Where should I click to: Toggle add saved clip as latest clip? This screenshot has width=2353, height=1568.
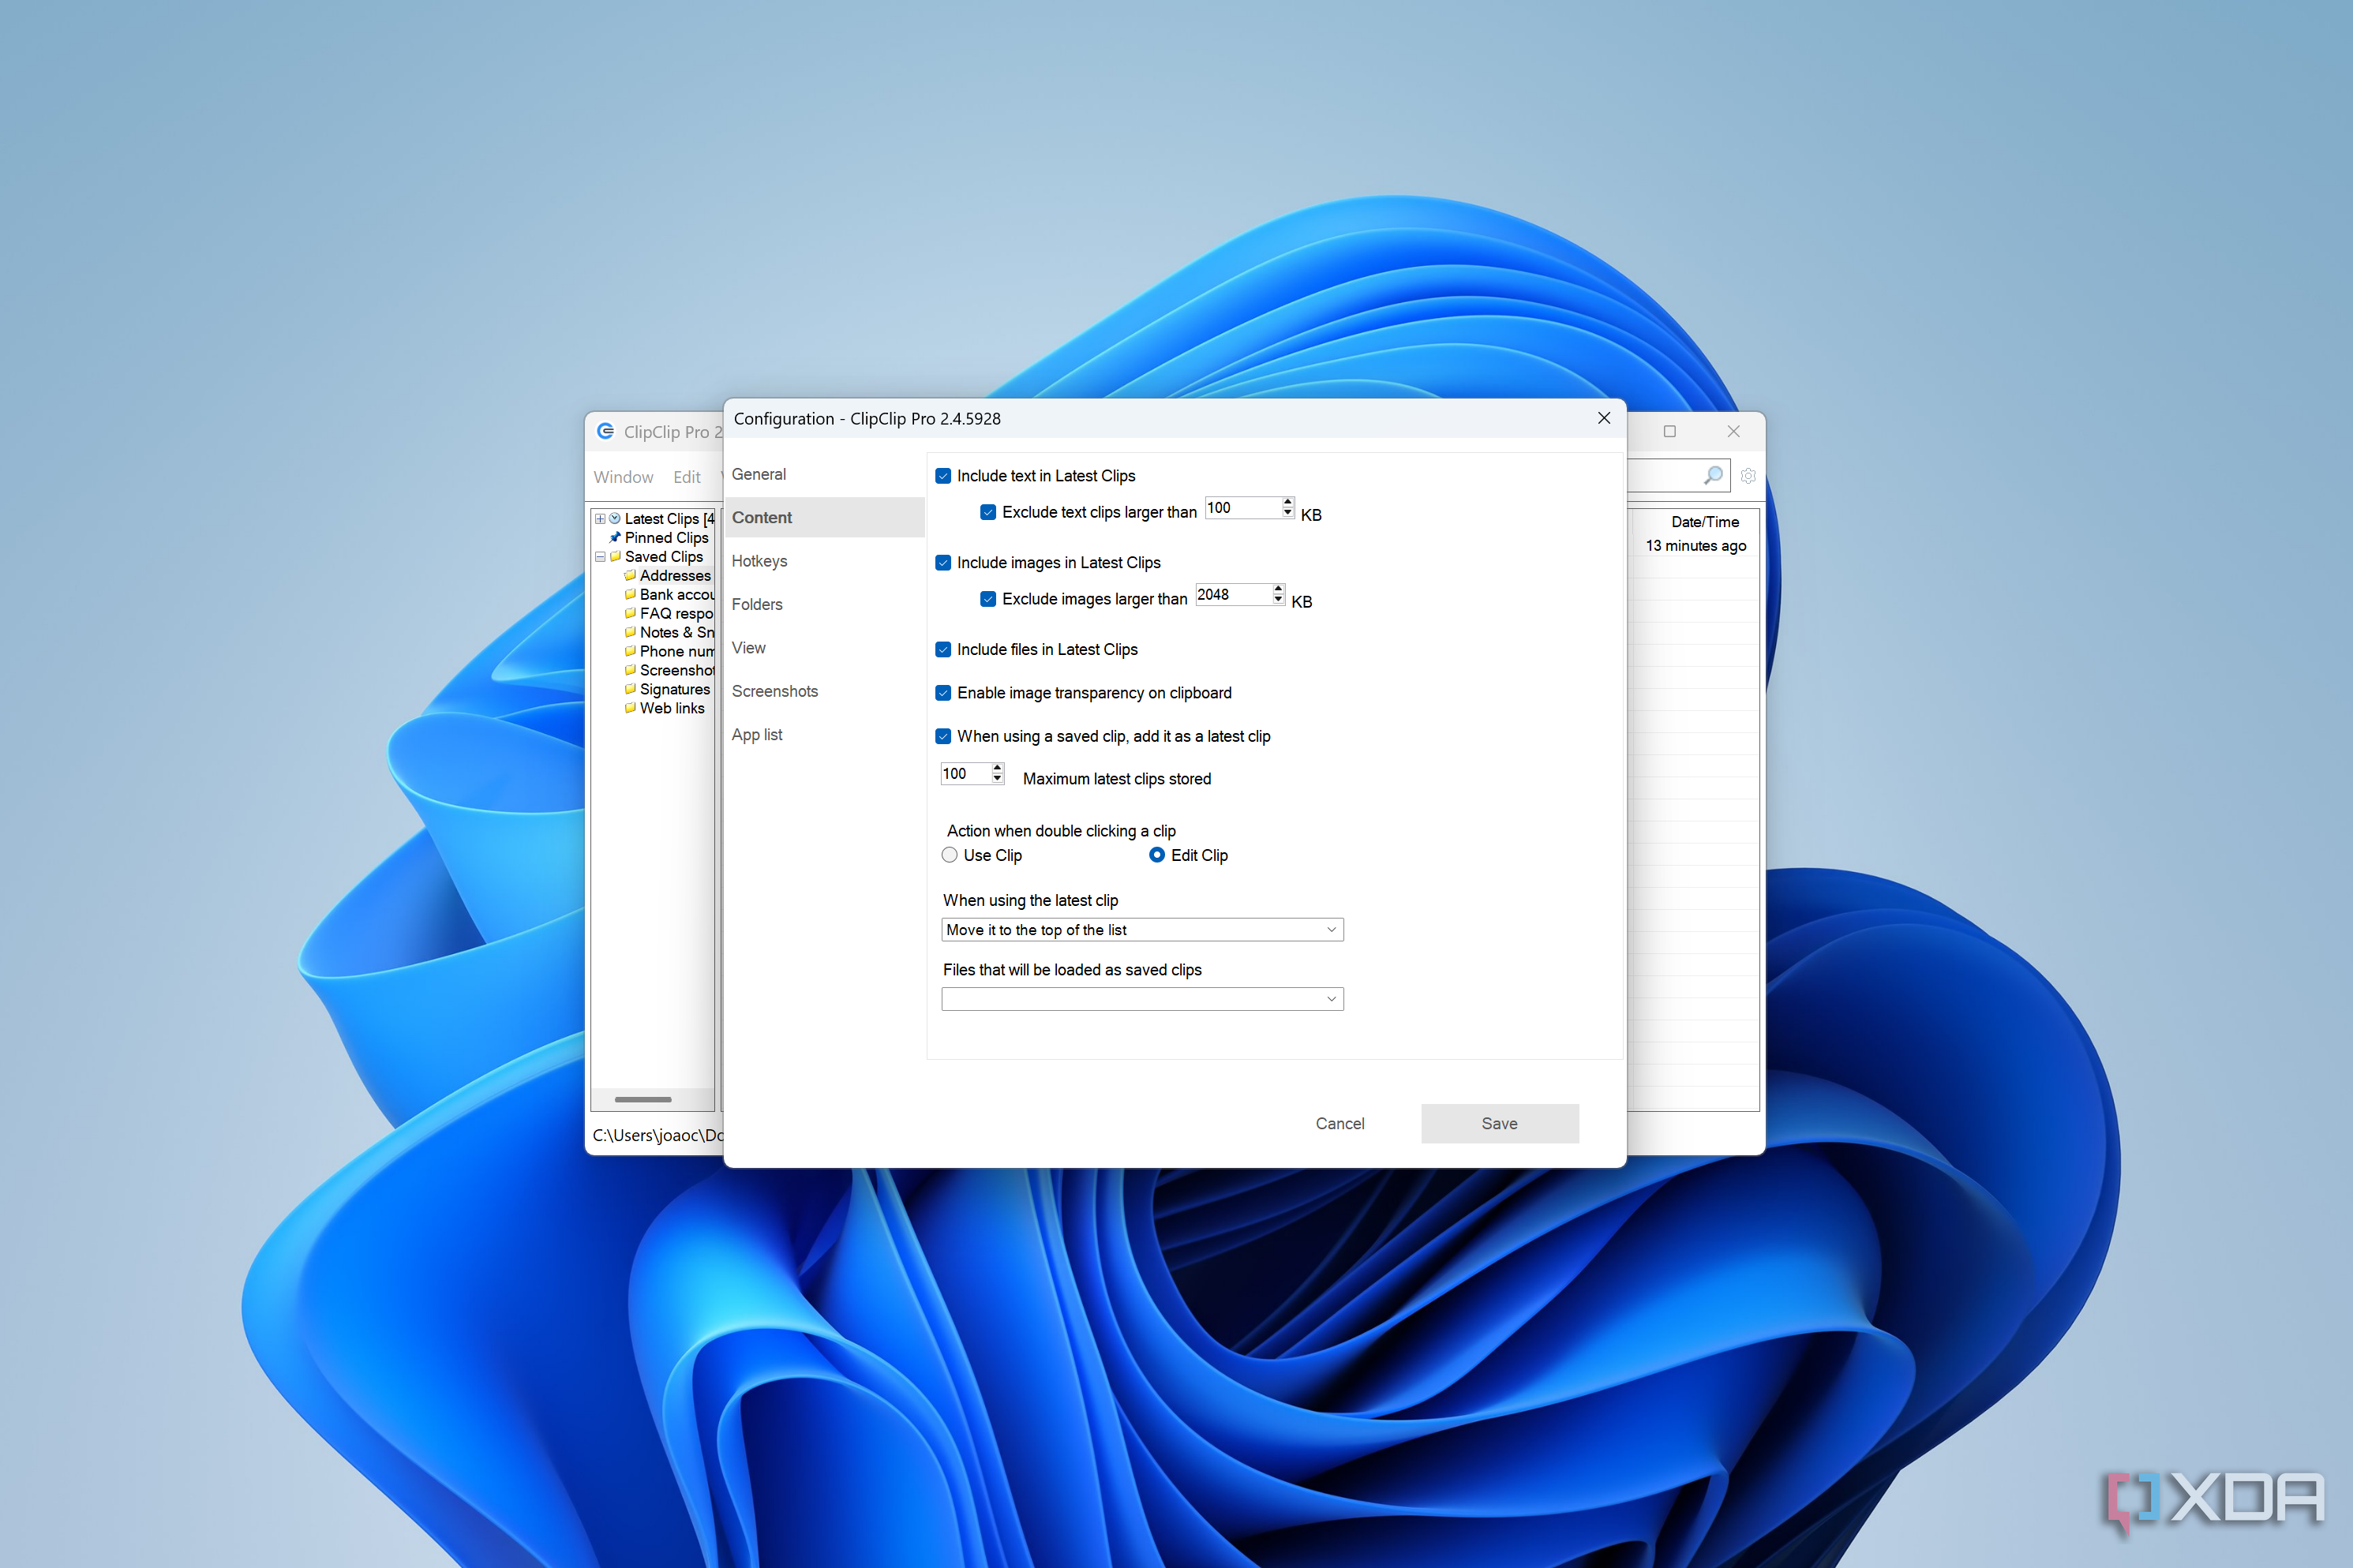pyautogui.click(x=943, y=736)
